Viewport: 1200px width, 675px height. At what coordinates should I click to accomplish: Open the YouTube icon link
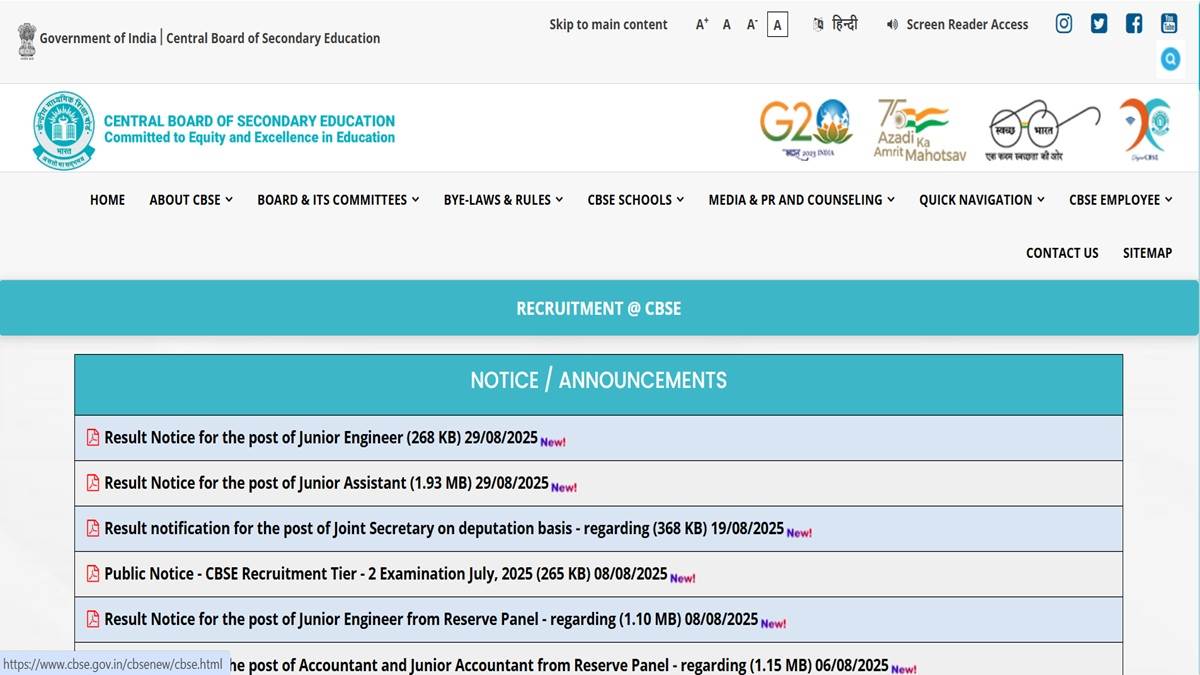coord(1169,23)
